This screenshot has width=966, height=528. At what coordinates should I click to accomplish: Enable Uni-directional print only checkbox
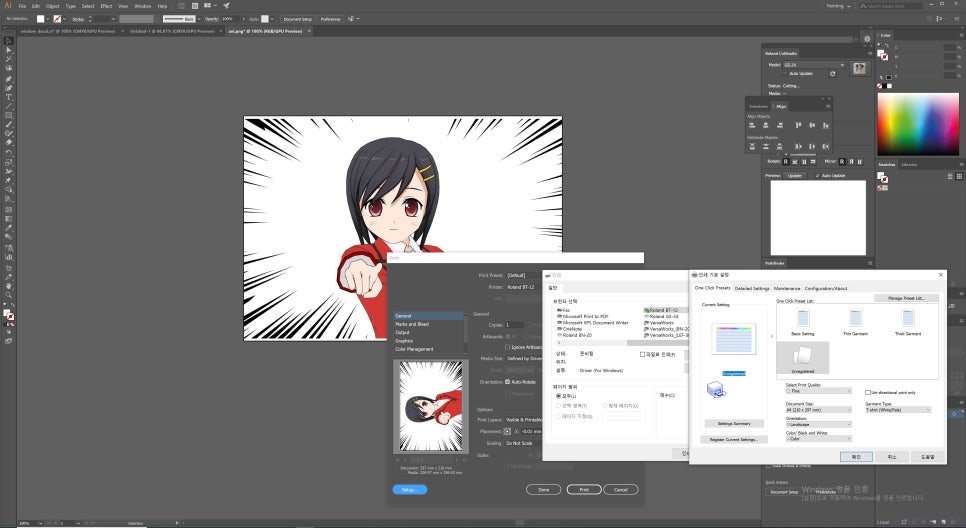(x=867, y=392)
